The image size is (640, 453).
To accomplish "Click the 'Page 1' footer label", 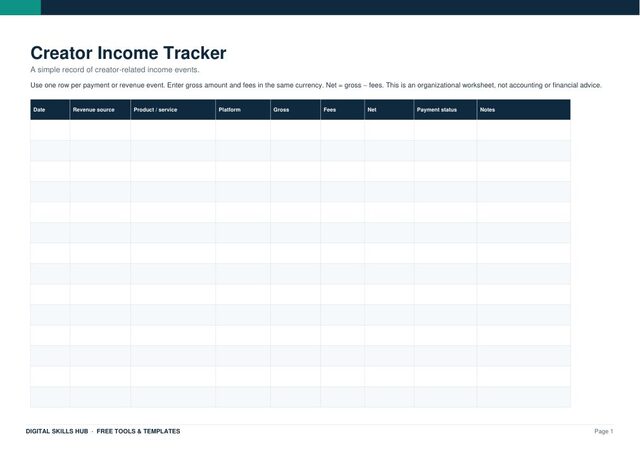I will tap(604, 431).
